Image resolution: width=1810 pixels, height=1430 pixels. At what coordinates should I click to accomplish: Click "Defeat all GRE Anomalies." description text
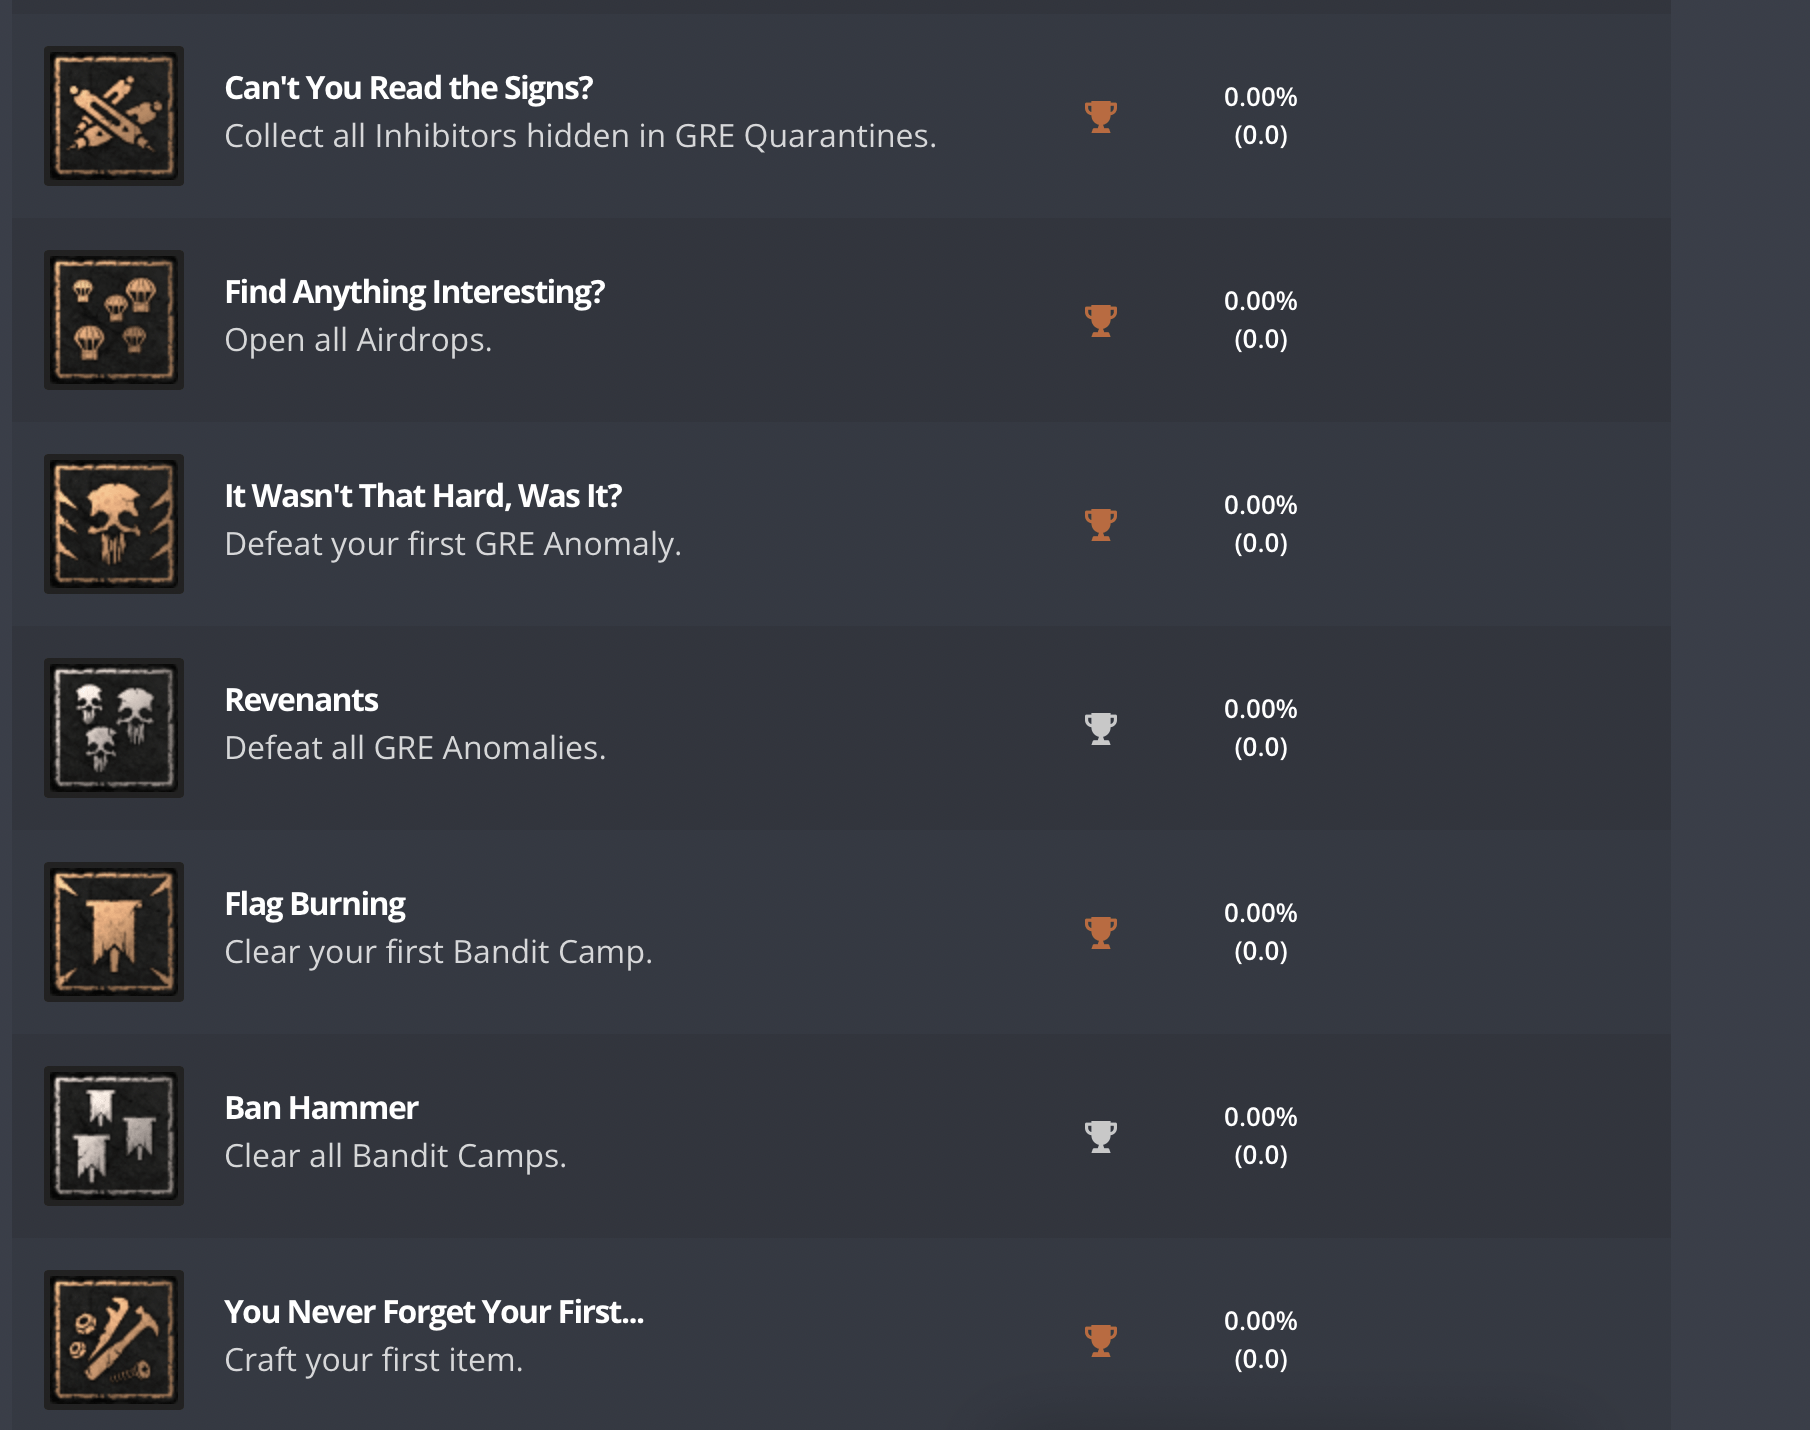(415, 748)
